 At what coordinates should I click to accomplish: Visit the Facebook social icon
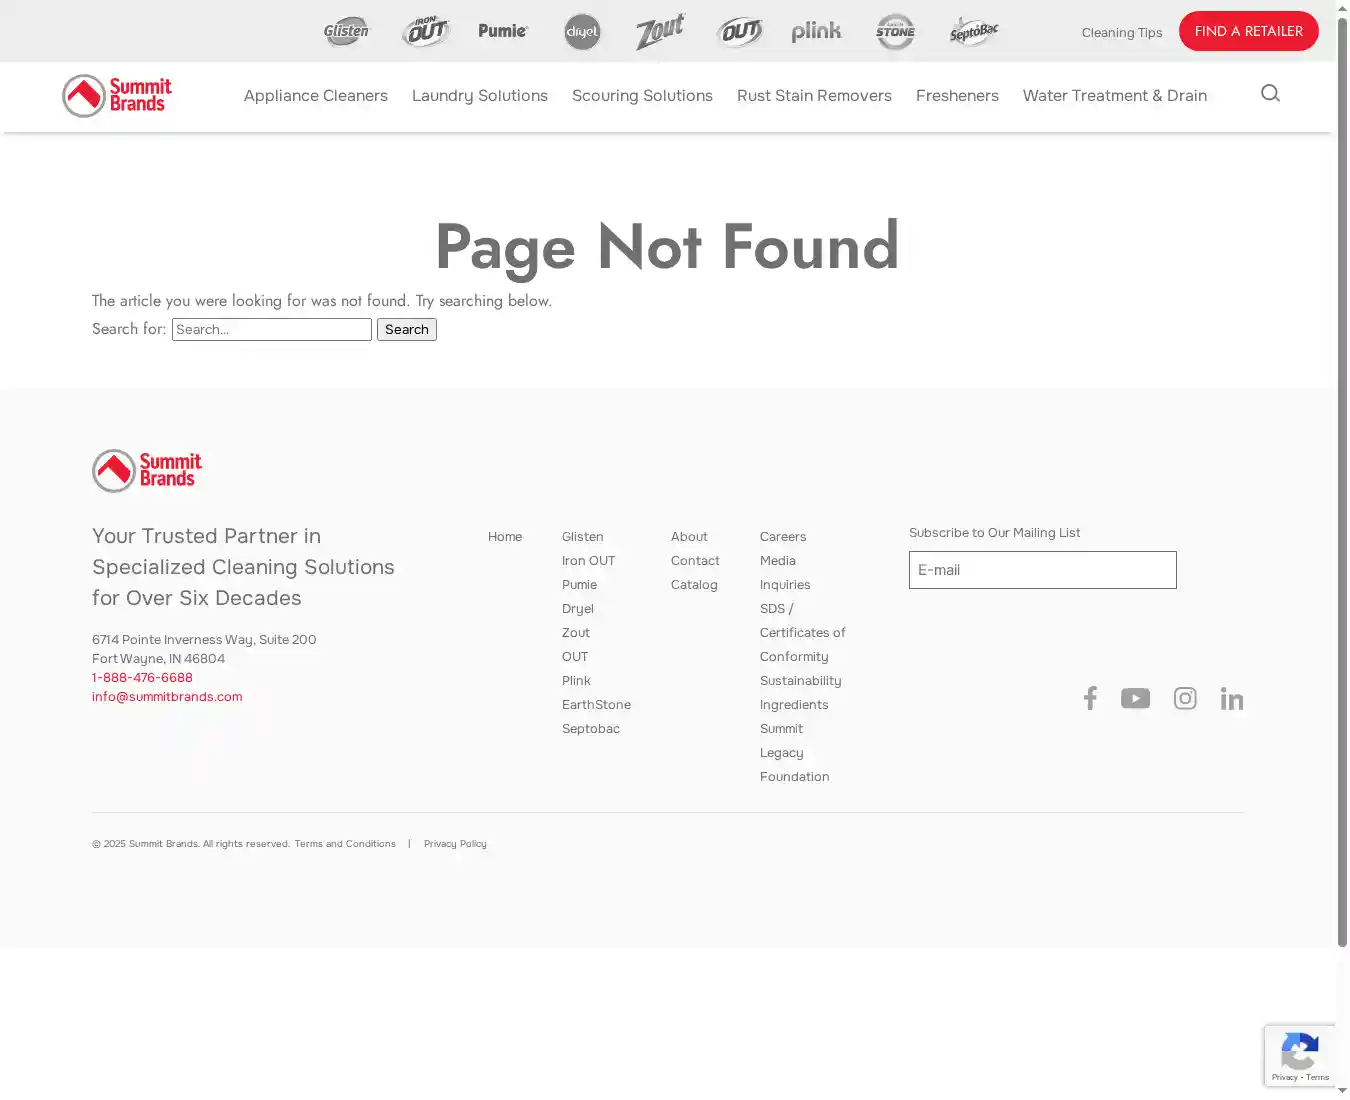tap(1090, 698)
